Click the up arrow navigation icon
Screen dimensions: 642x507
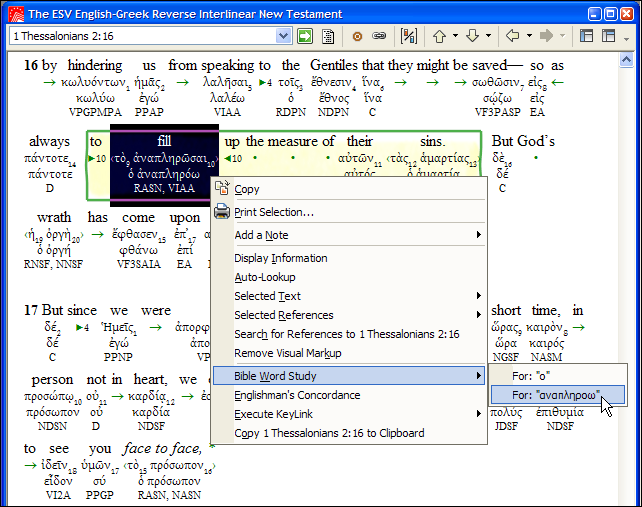coord(439,36)
